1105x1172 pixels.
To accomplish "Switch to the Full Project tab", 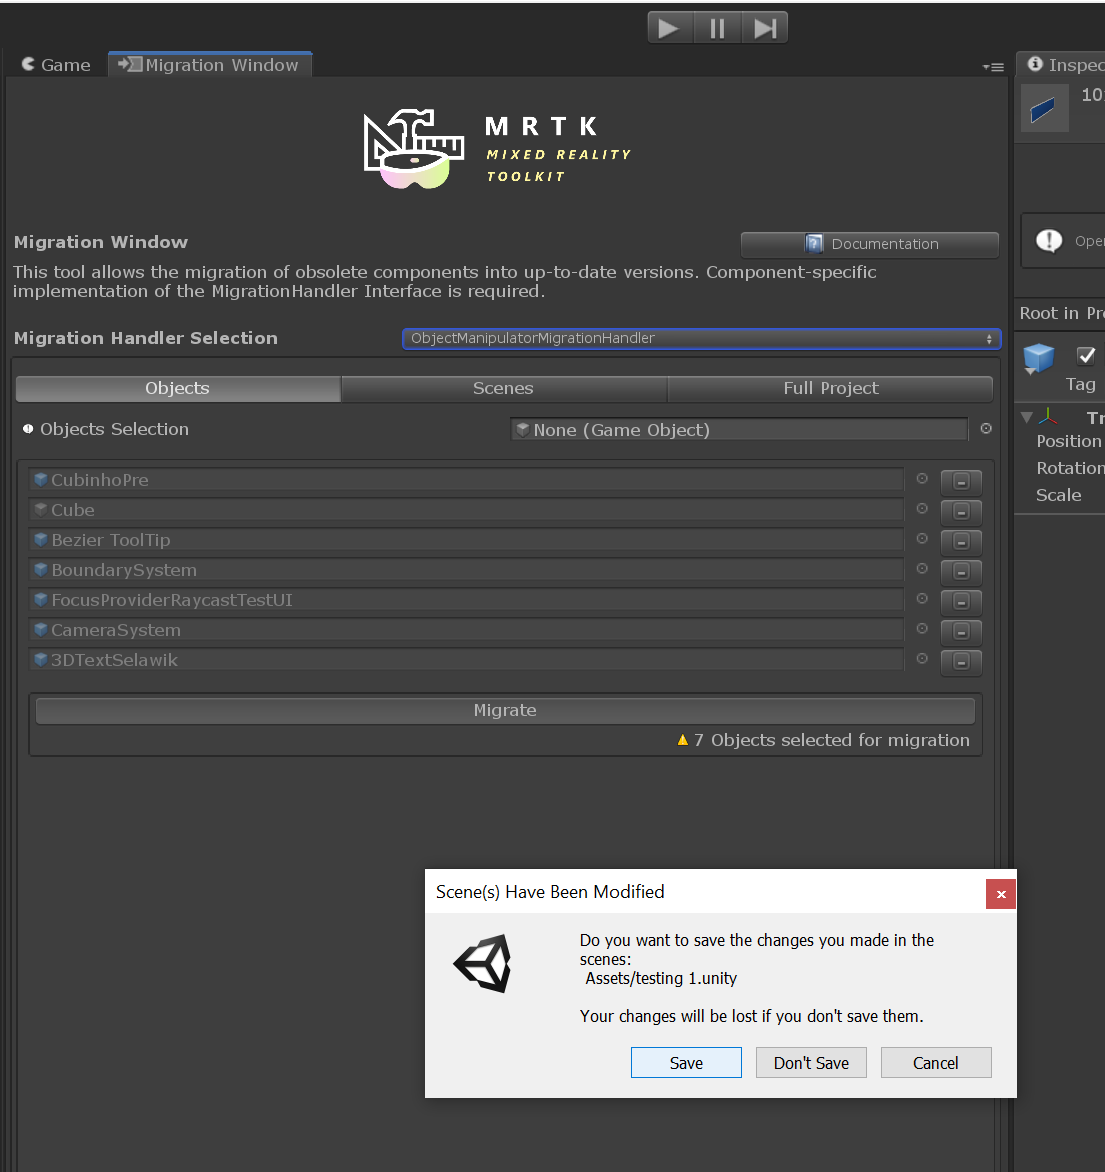I will click(830, 388).
